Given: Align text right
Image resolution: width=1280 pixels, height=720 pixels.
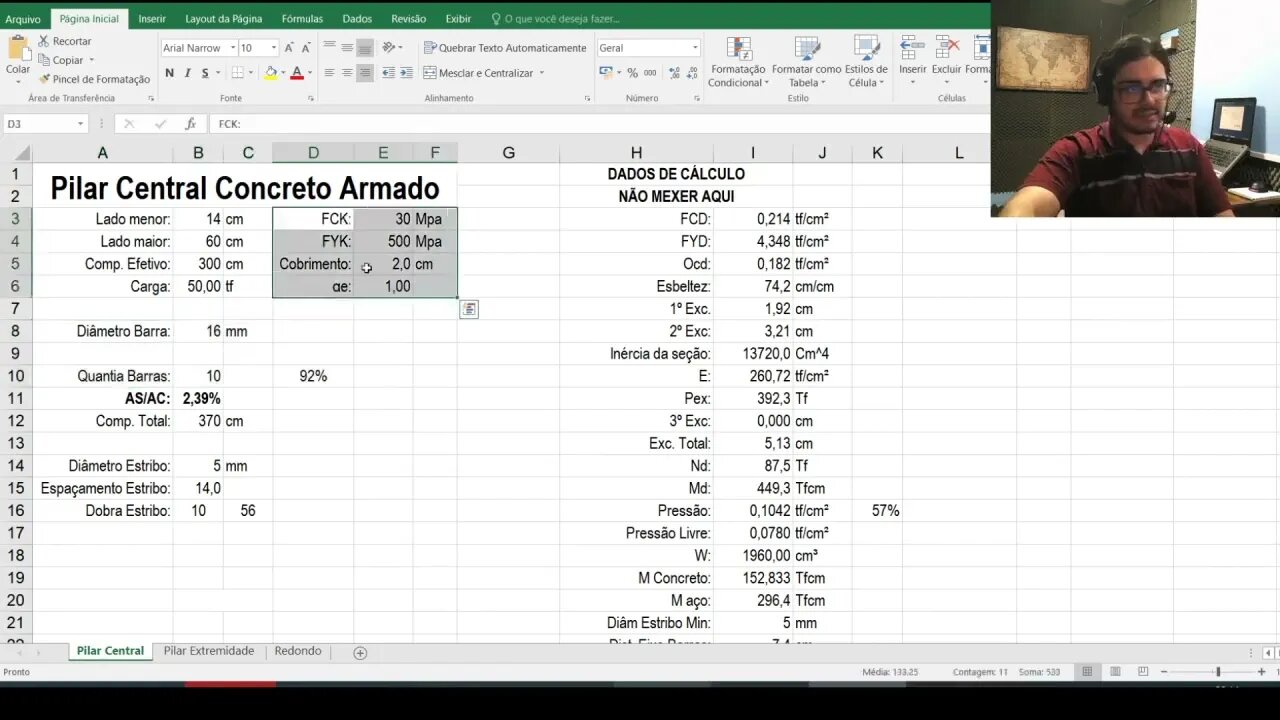Looking at the screenshot, I should pyautogui.click(x=365, y=73).
